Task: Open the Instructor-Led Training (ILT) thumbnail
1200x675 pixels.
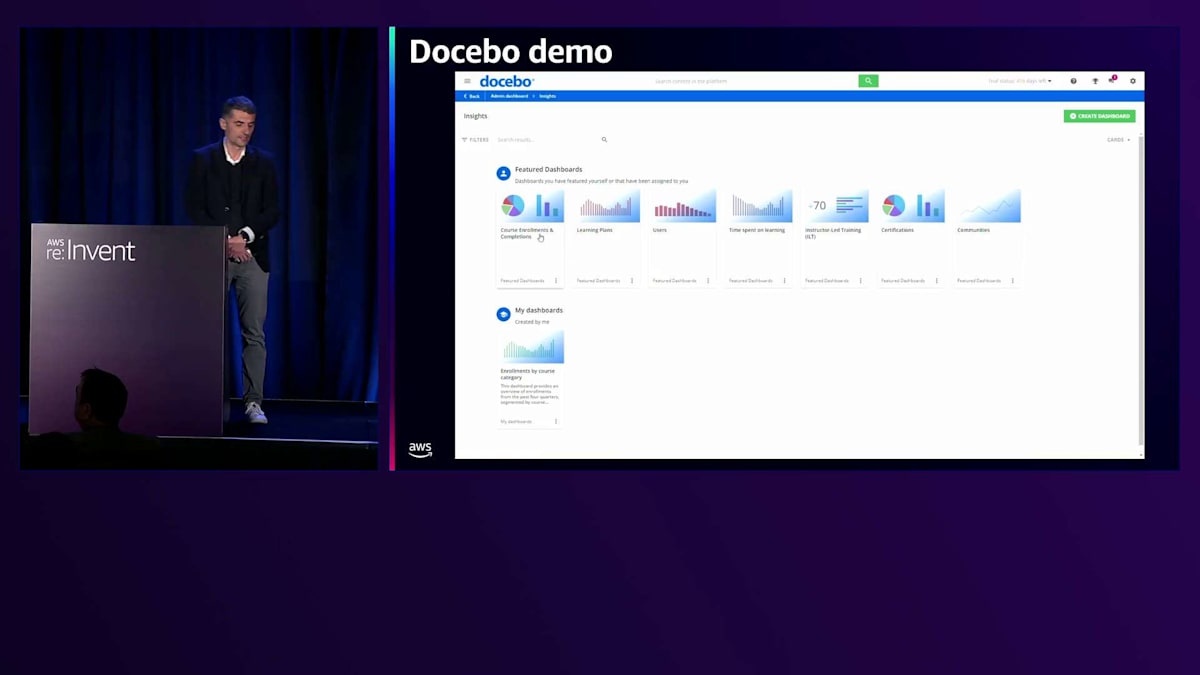Action: 835,206
